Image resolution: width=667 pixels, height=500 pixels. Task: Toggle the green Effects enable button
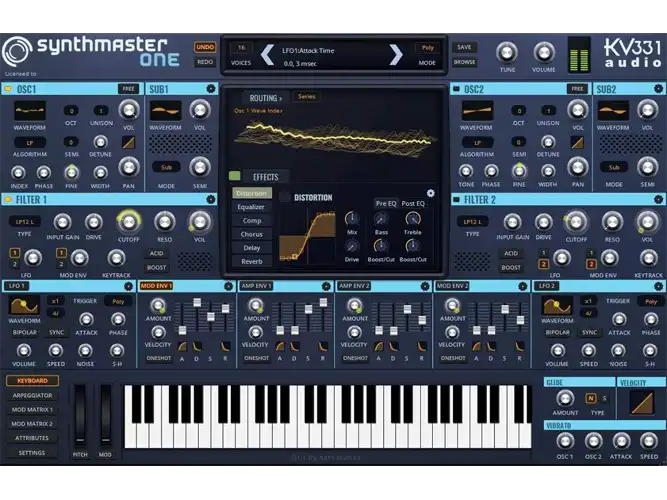[234, 175]
